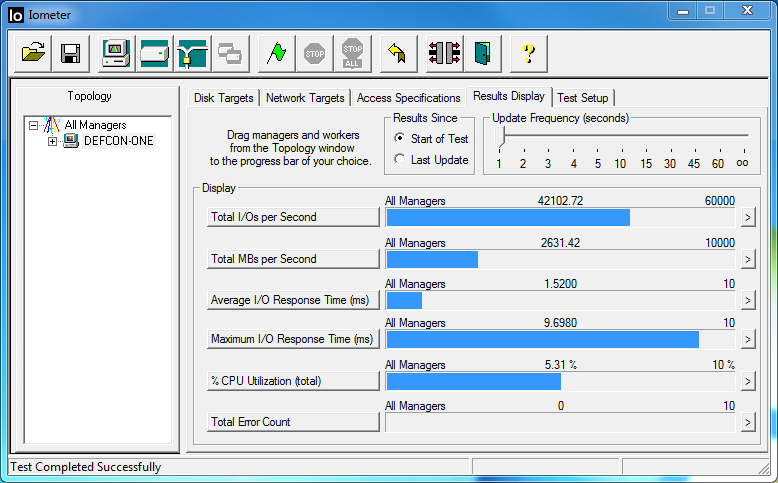Image resolution: width=778 pixels, height=483 pixels.
Task: Switch to the Access Specifications tab
Action: pos(408,98)
